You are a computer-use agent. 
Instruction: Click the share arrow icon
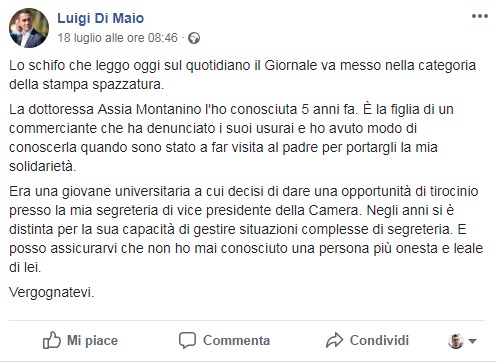334,340
